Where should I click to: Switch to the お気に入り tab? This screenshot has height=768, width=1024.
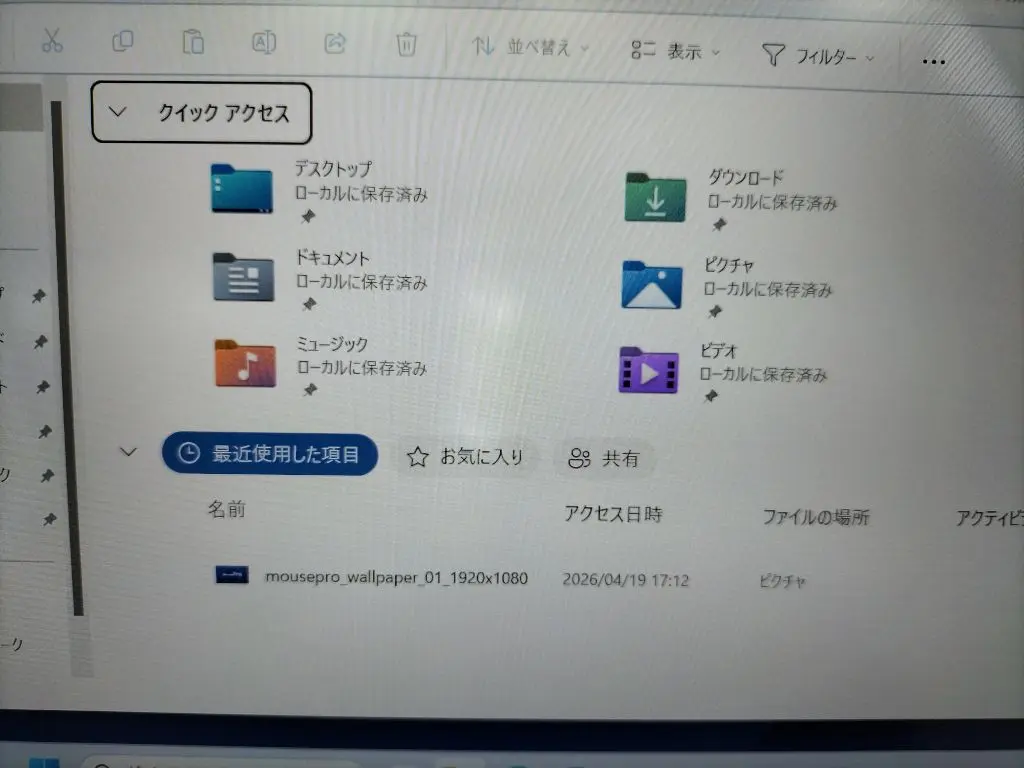[466, 457]
